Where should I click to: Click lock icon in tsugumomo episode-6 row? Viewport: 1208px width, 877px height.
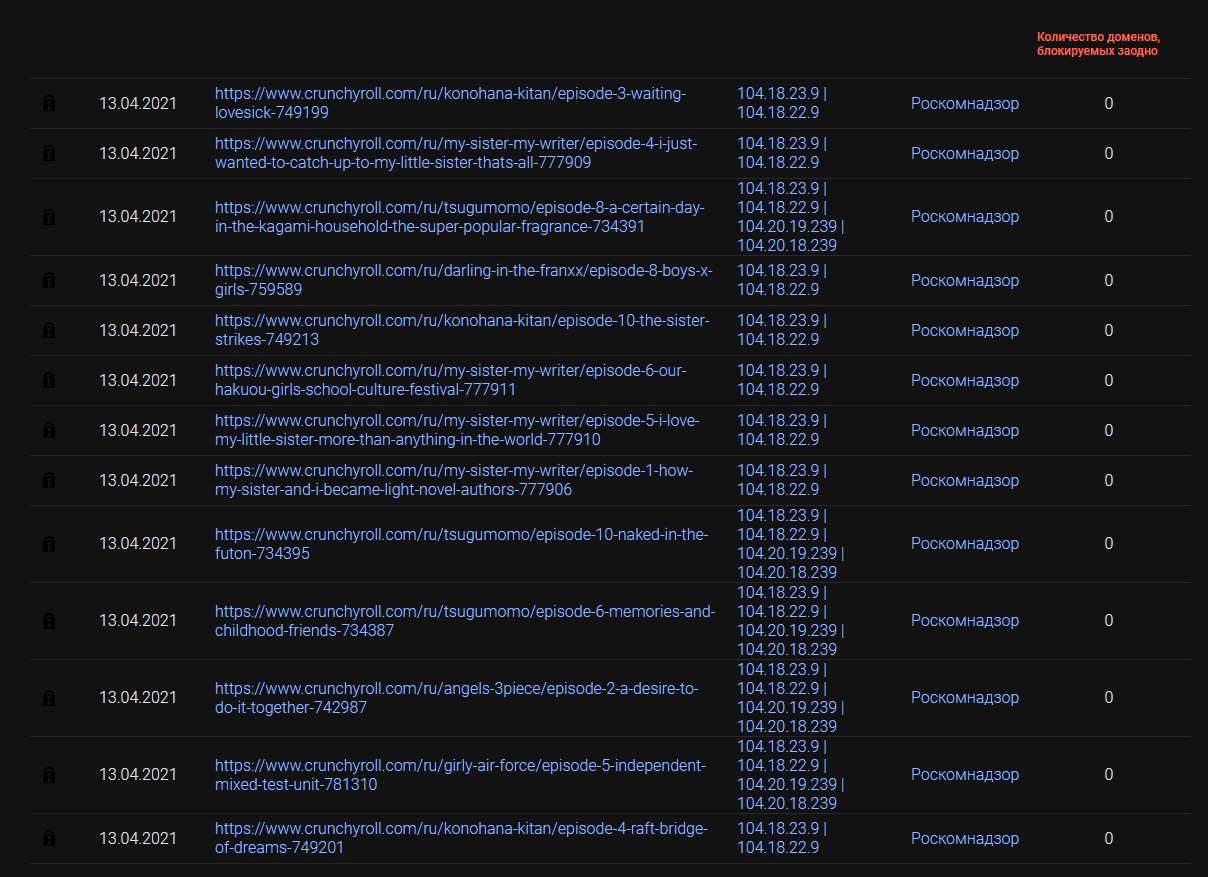49,621
